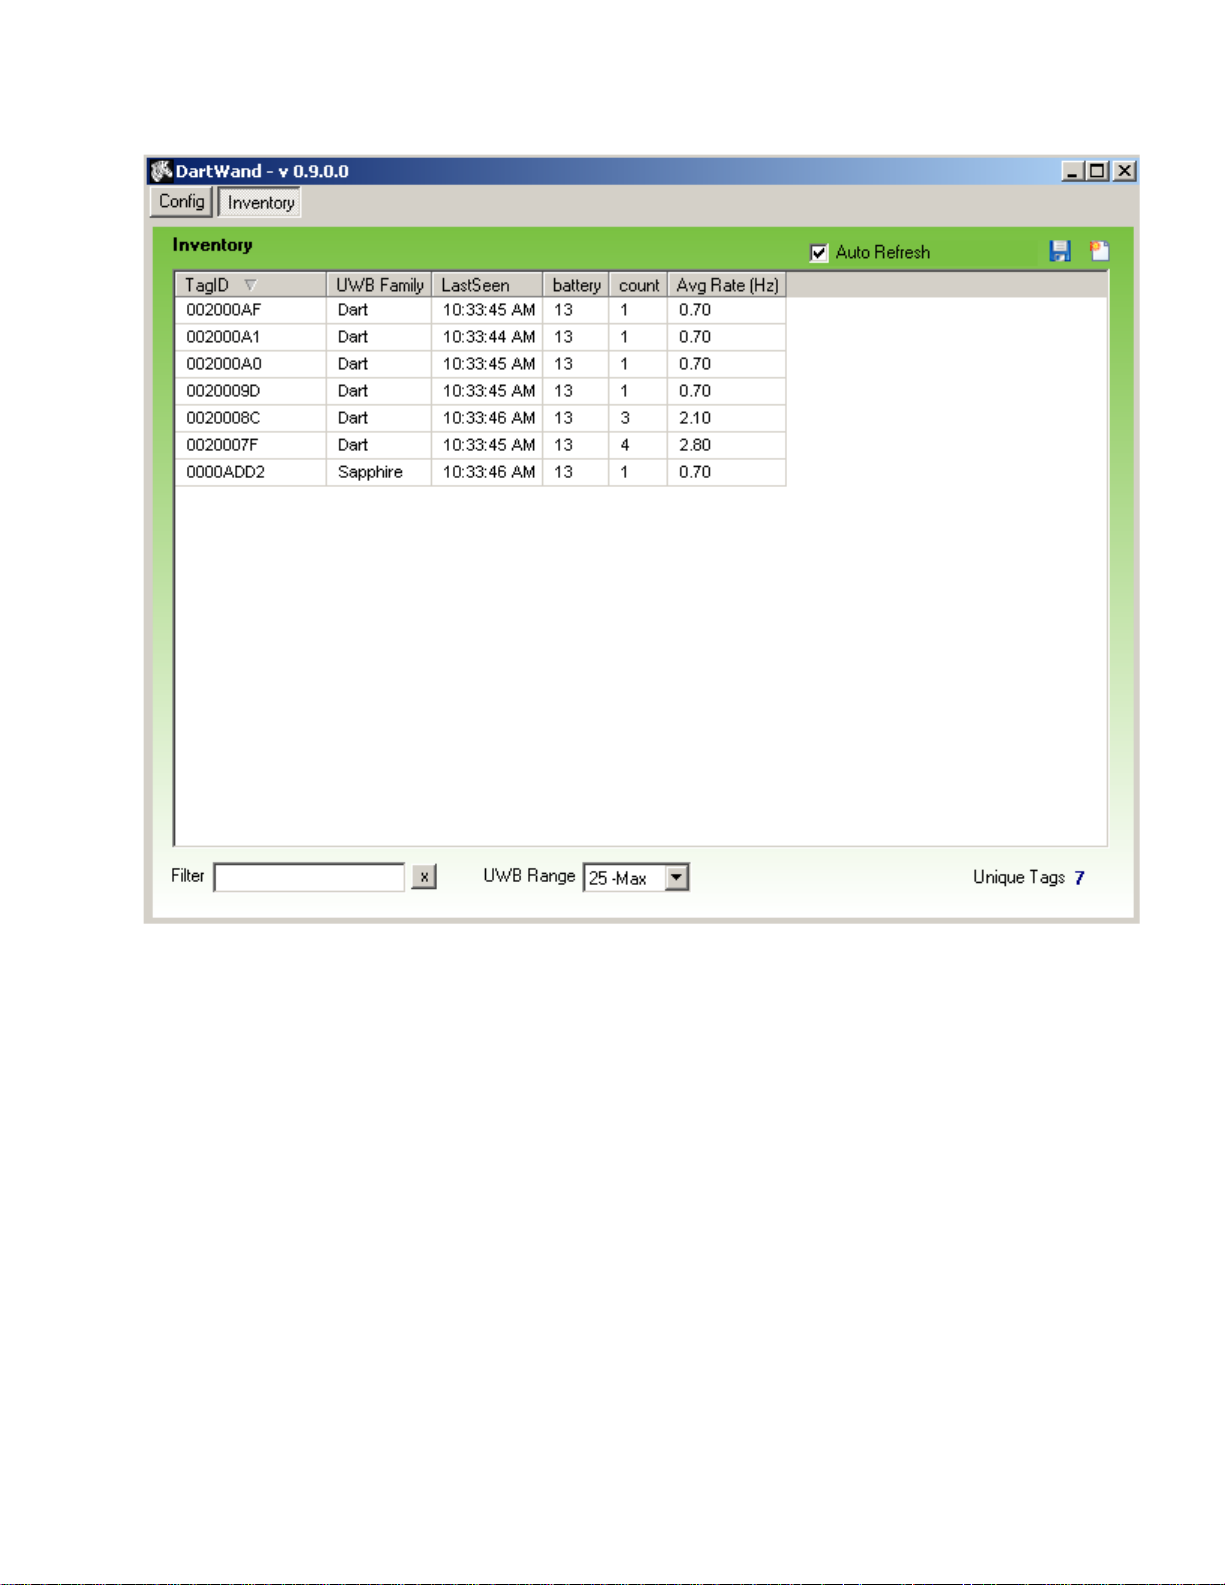Select tag row 0020008C

[481, 418]
